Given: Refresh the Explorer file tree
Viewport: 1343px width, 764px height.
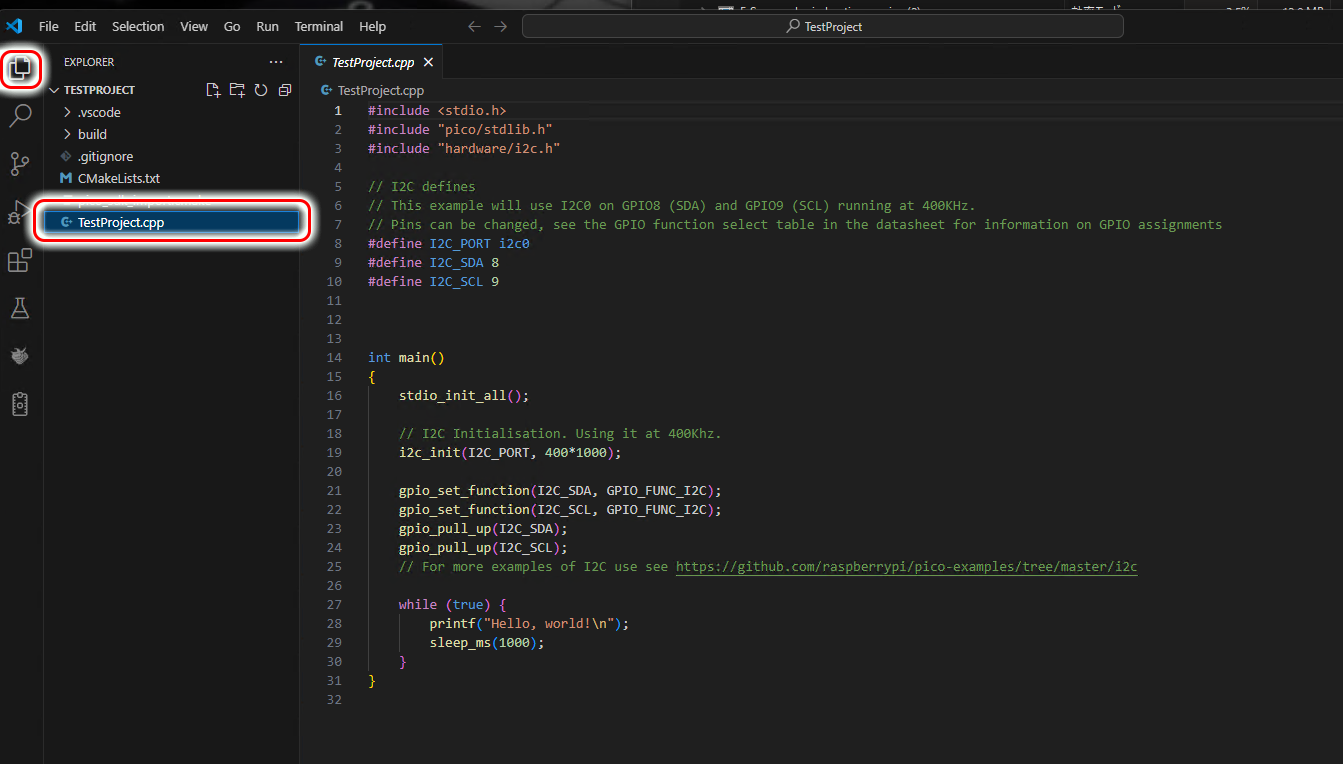Looking at the screenshot, I should (x=261, y=90).
